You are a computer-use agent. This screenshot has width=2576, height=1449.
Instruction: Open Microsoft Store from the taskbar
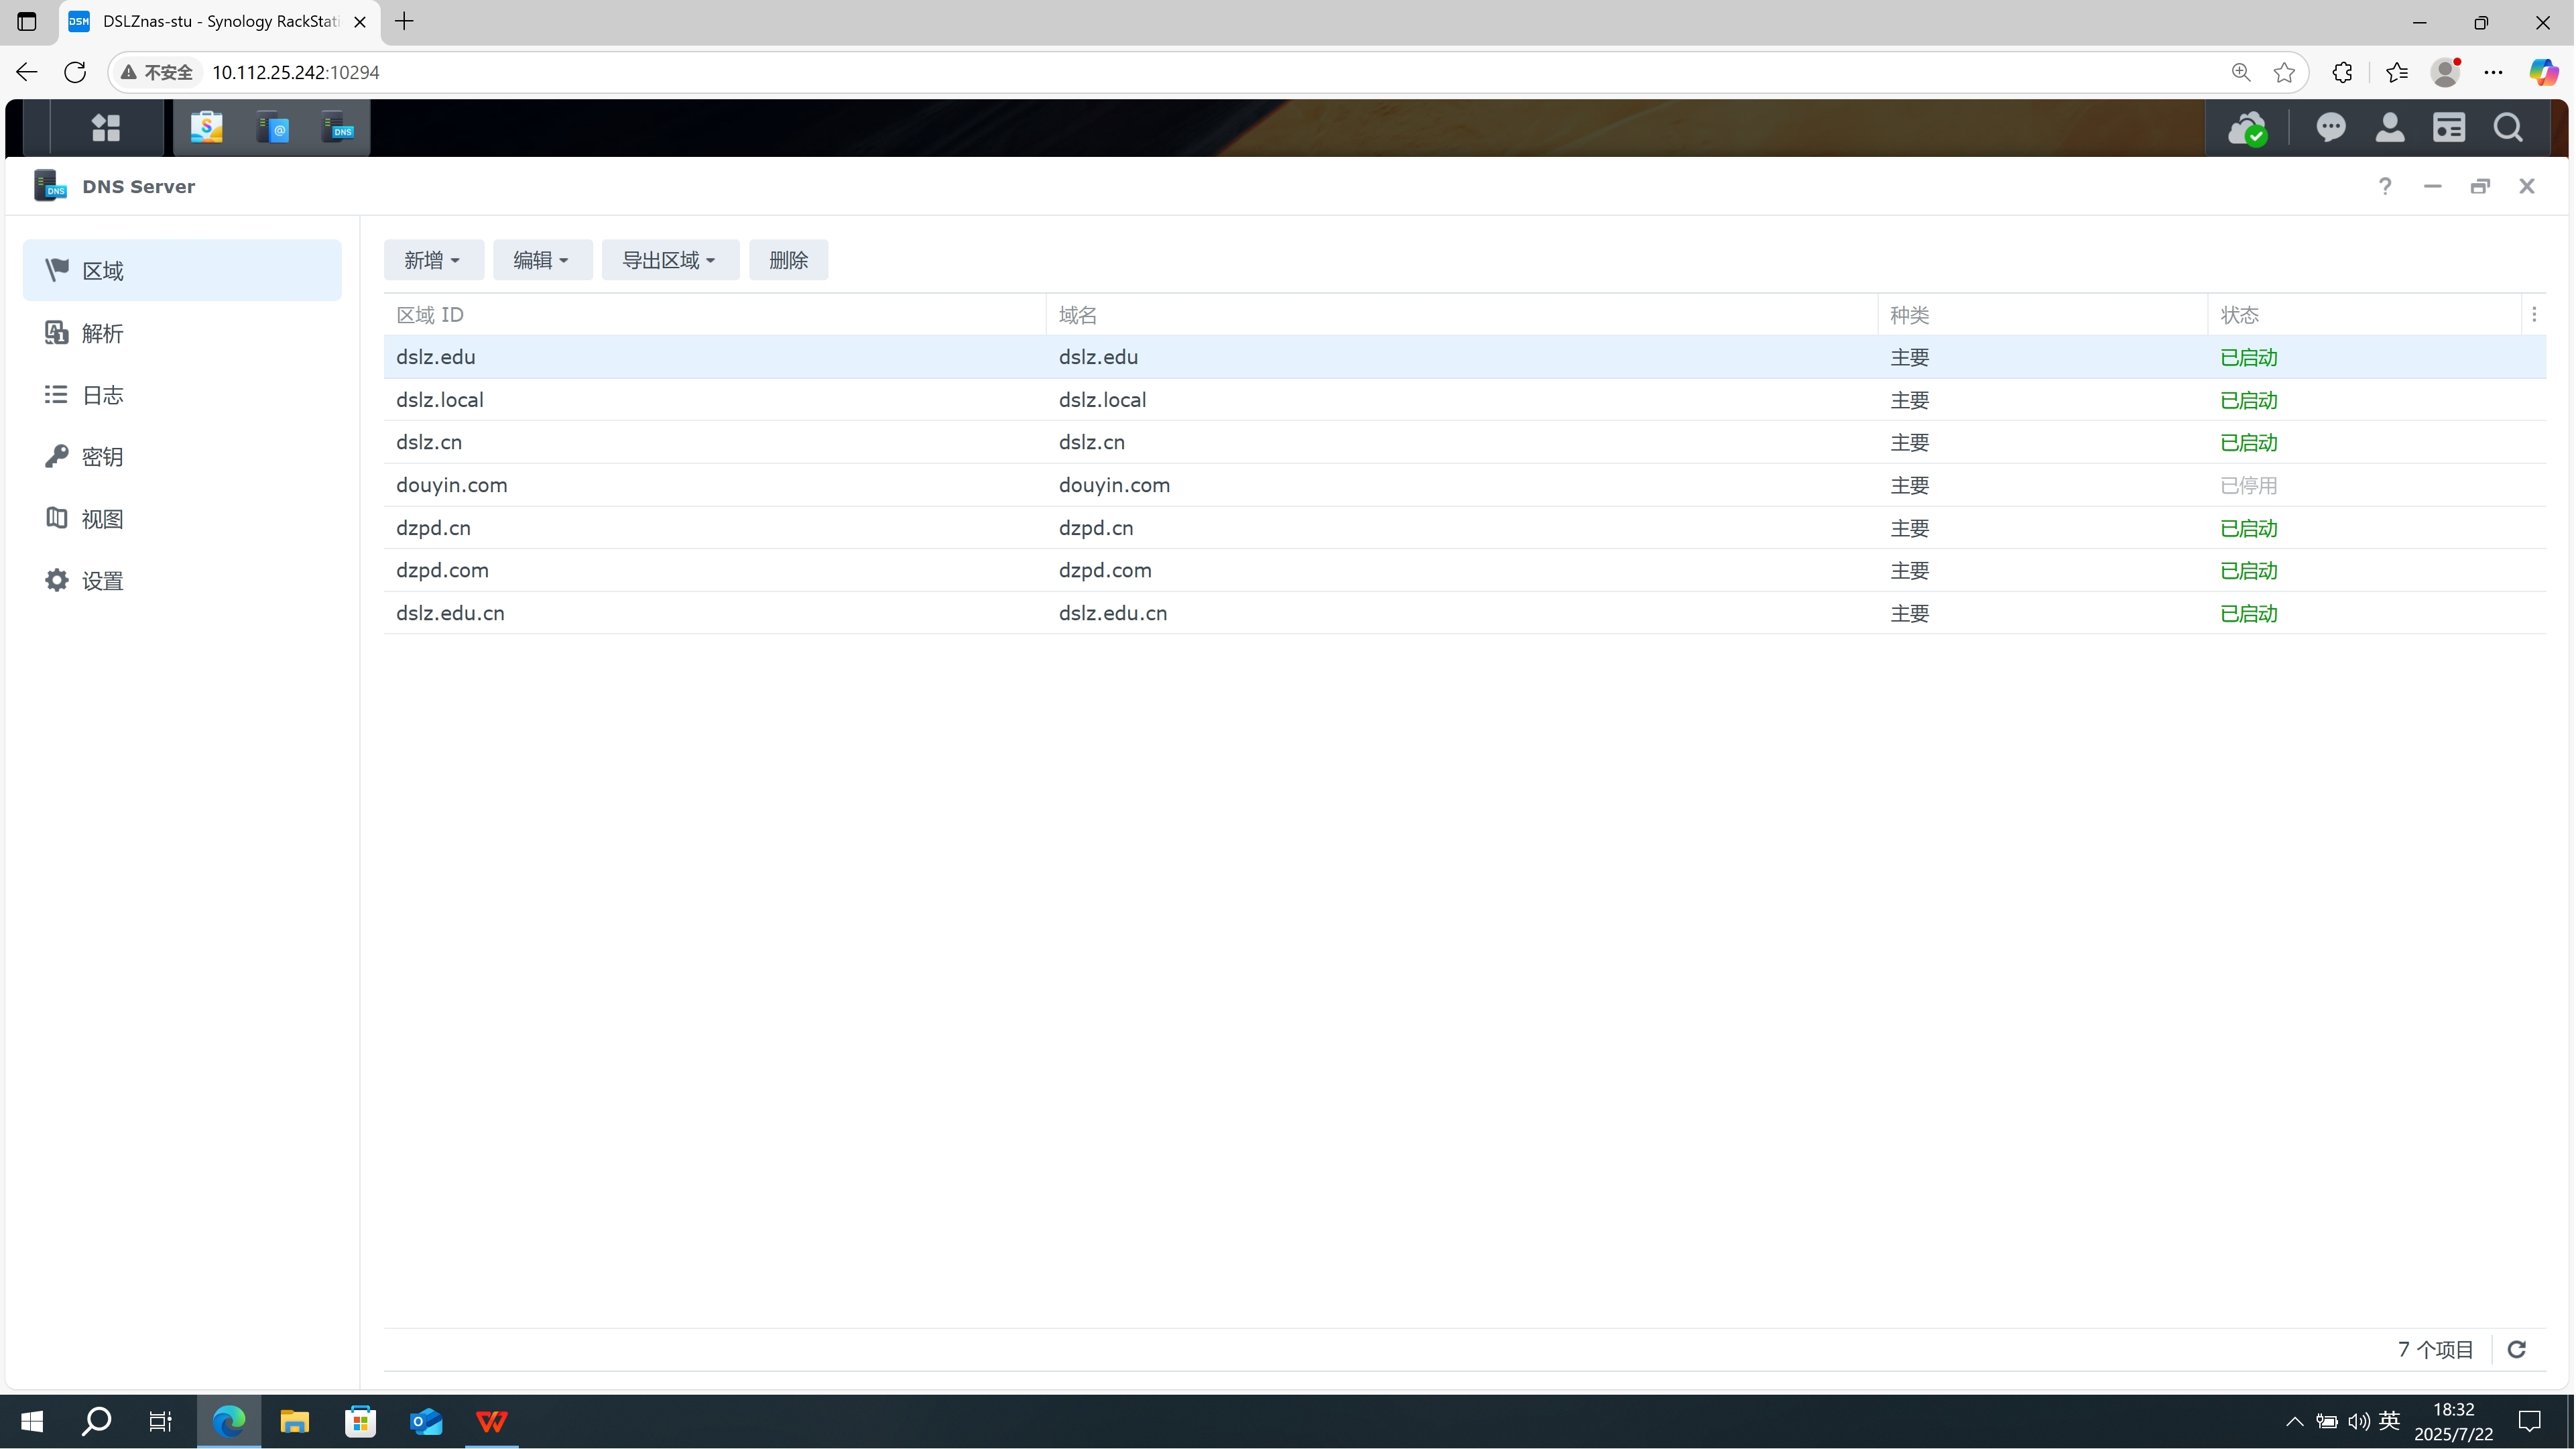pyautogui.click(x=360, y=1421)
